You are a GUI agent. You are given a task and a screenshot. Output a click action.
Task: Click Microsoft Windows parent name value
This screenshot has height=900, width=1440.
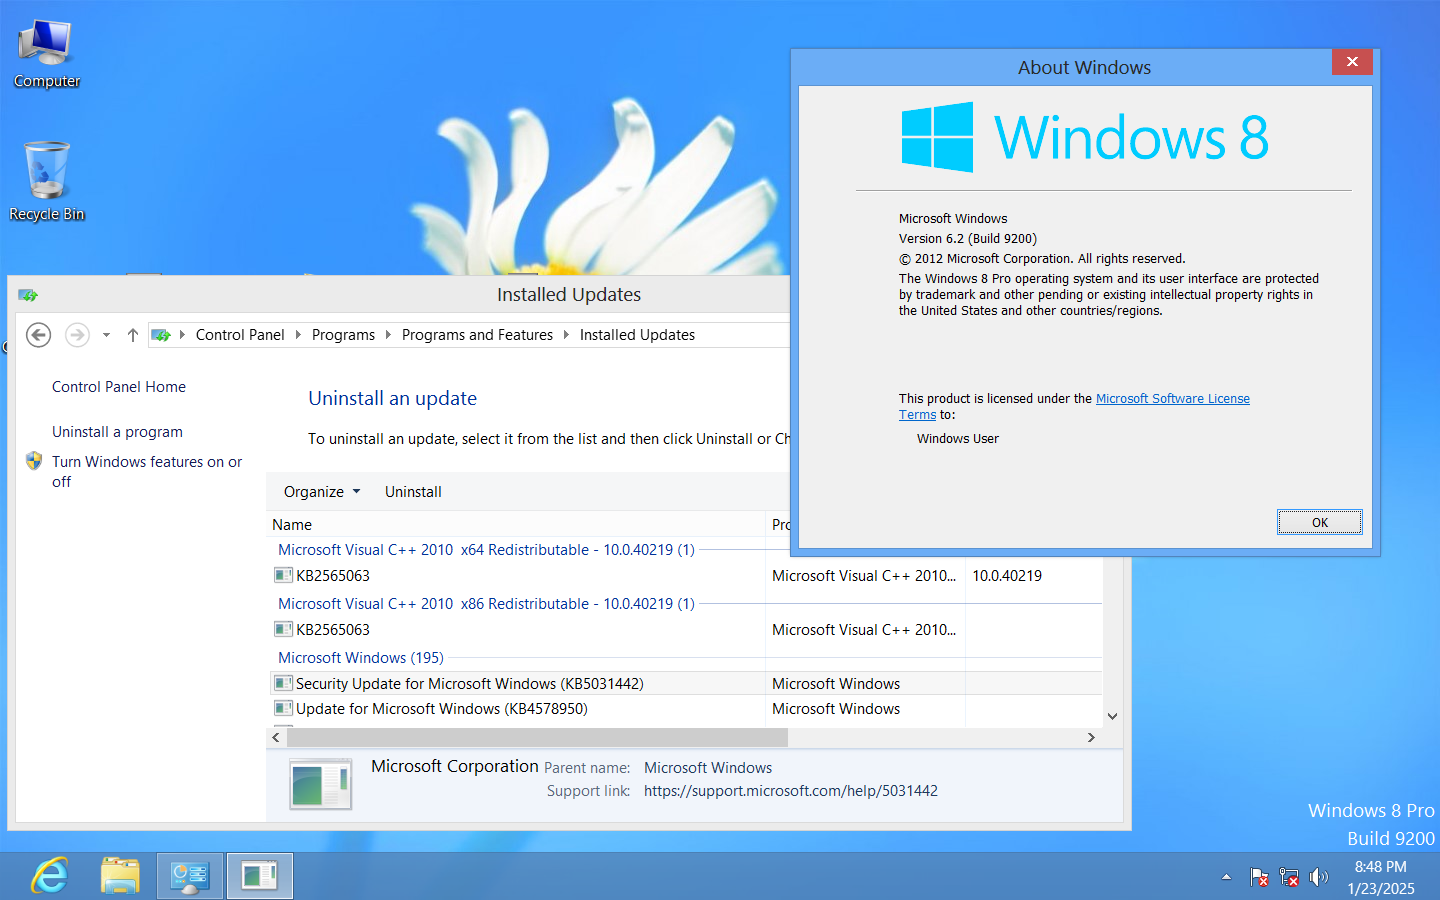coord(708,768)
